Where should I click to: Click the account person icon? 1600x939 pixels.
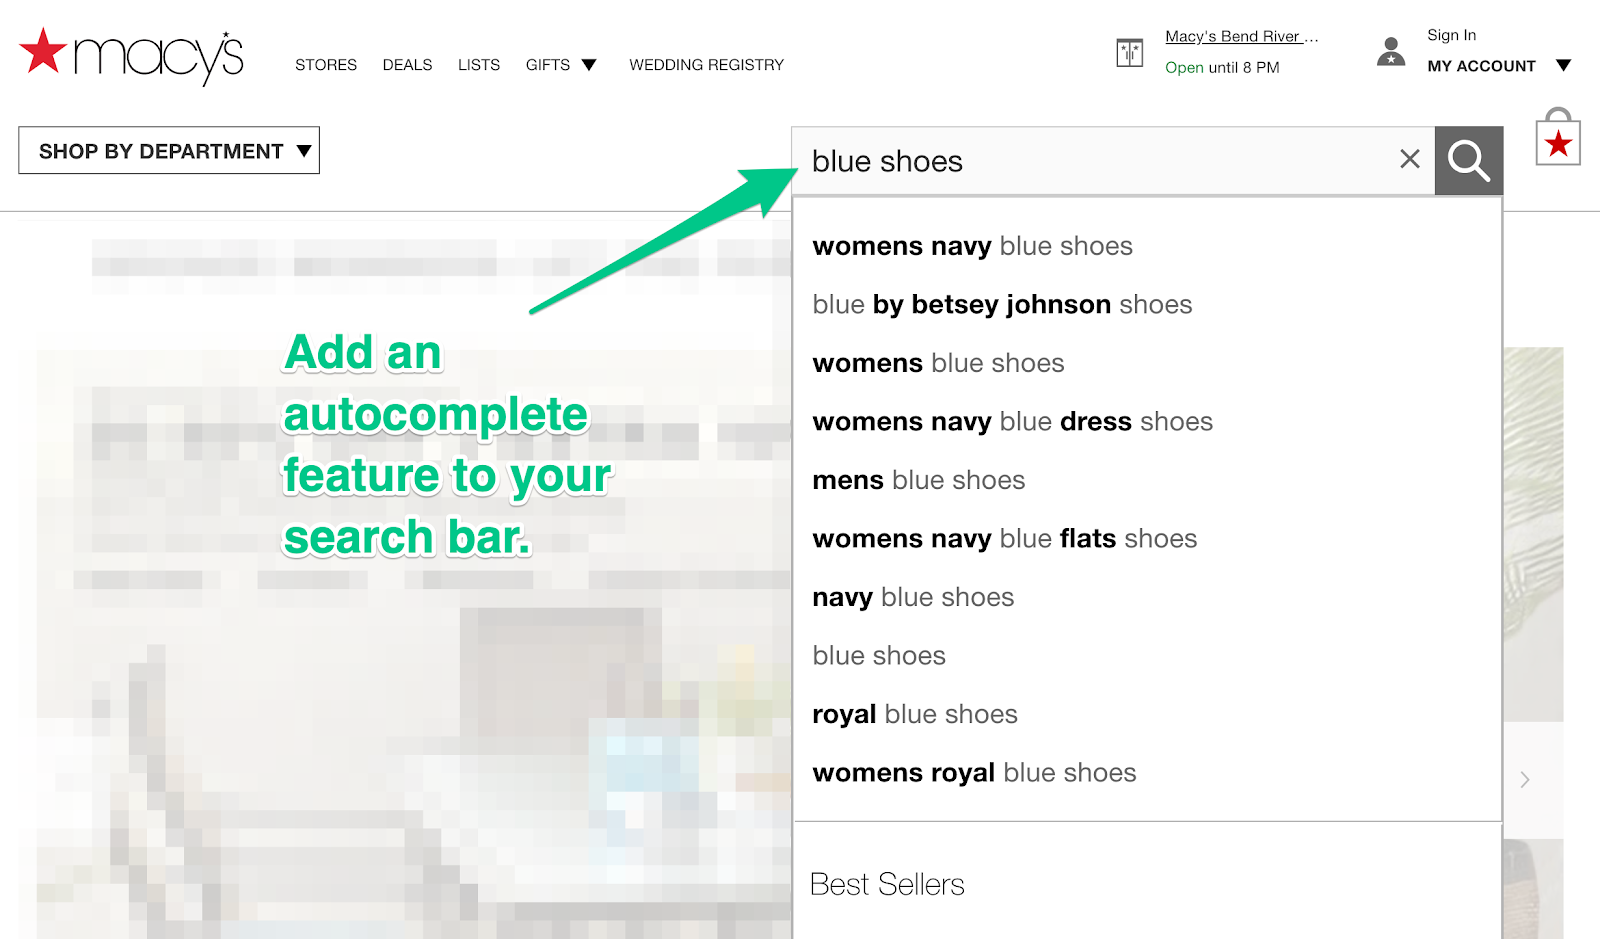coord(1391,51)
